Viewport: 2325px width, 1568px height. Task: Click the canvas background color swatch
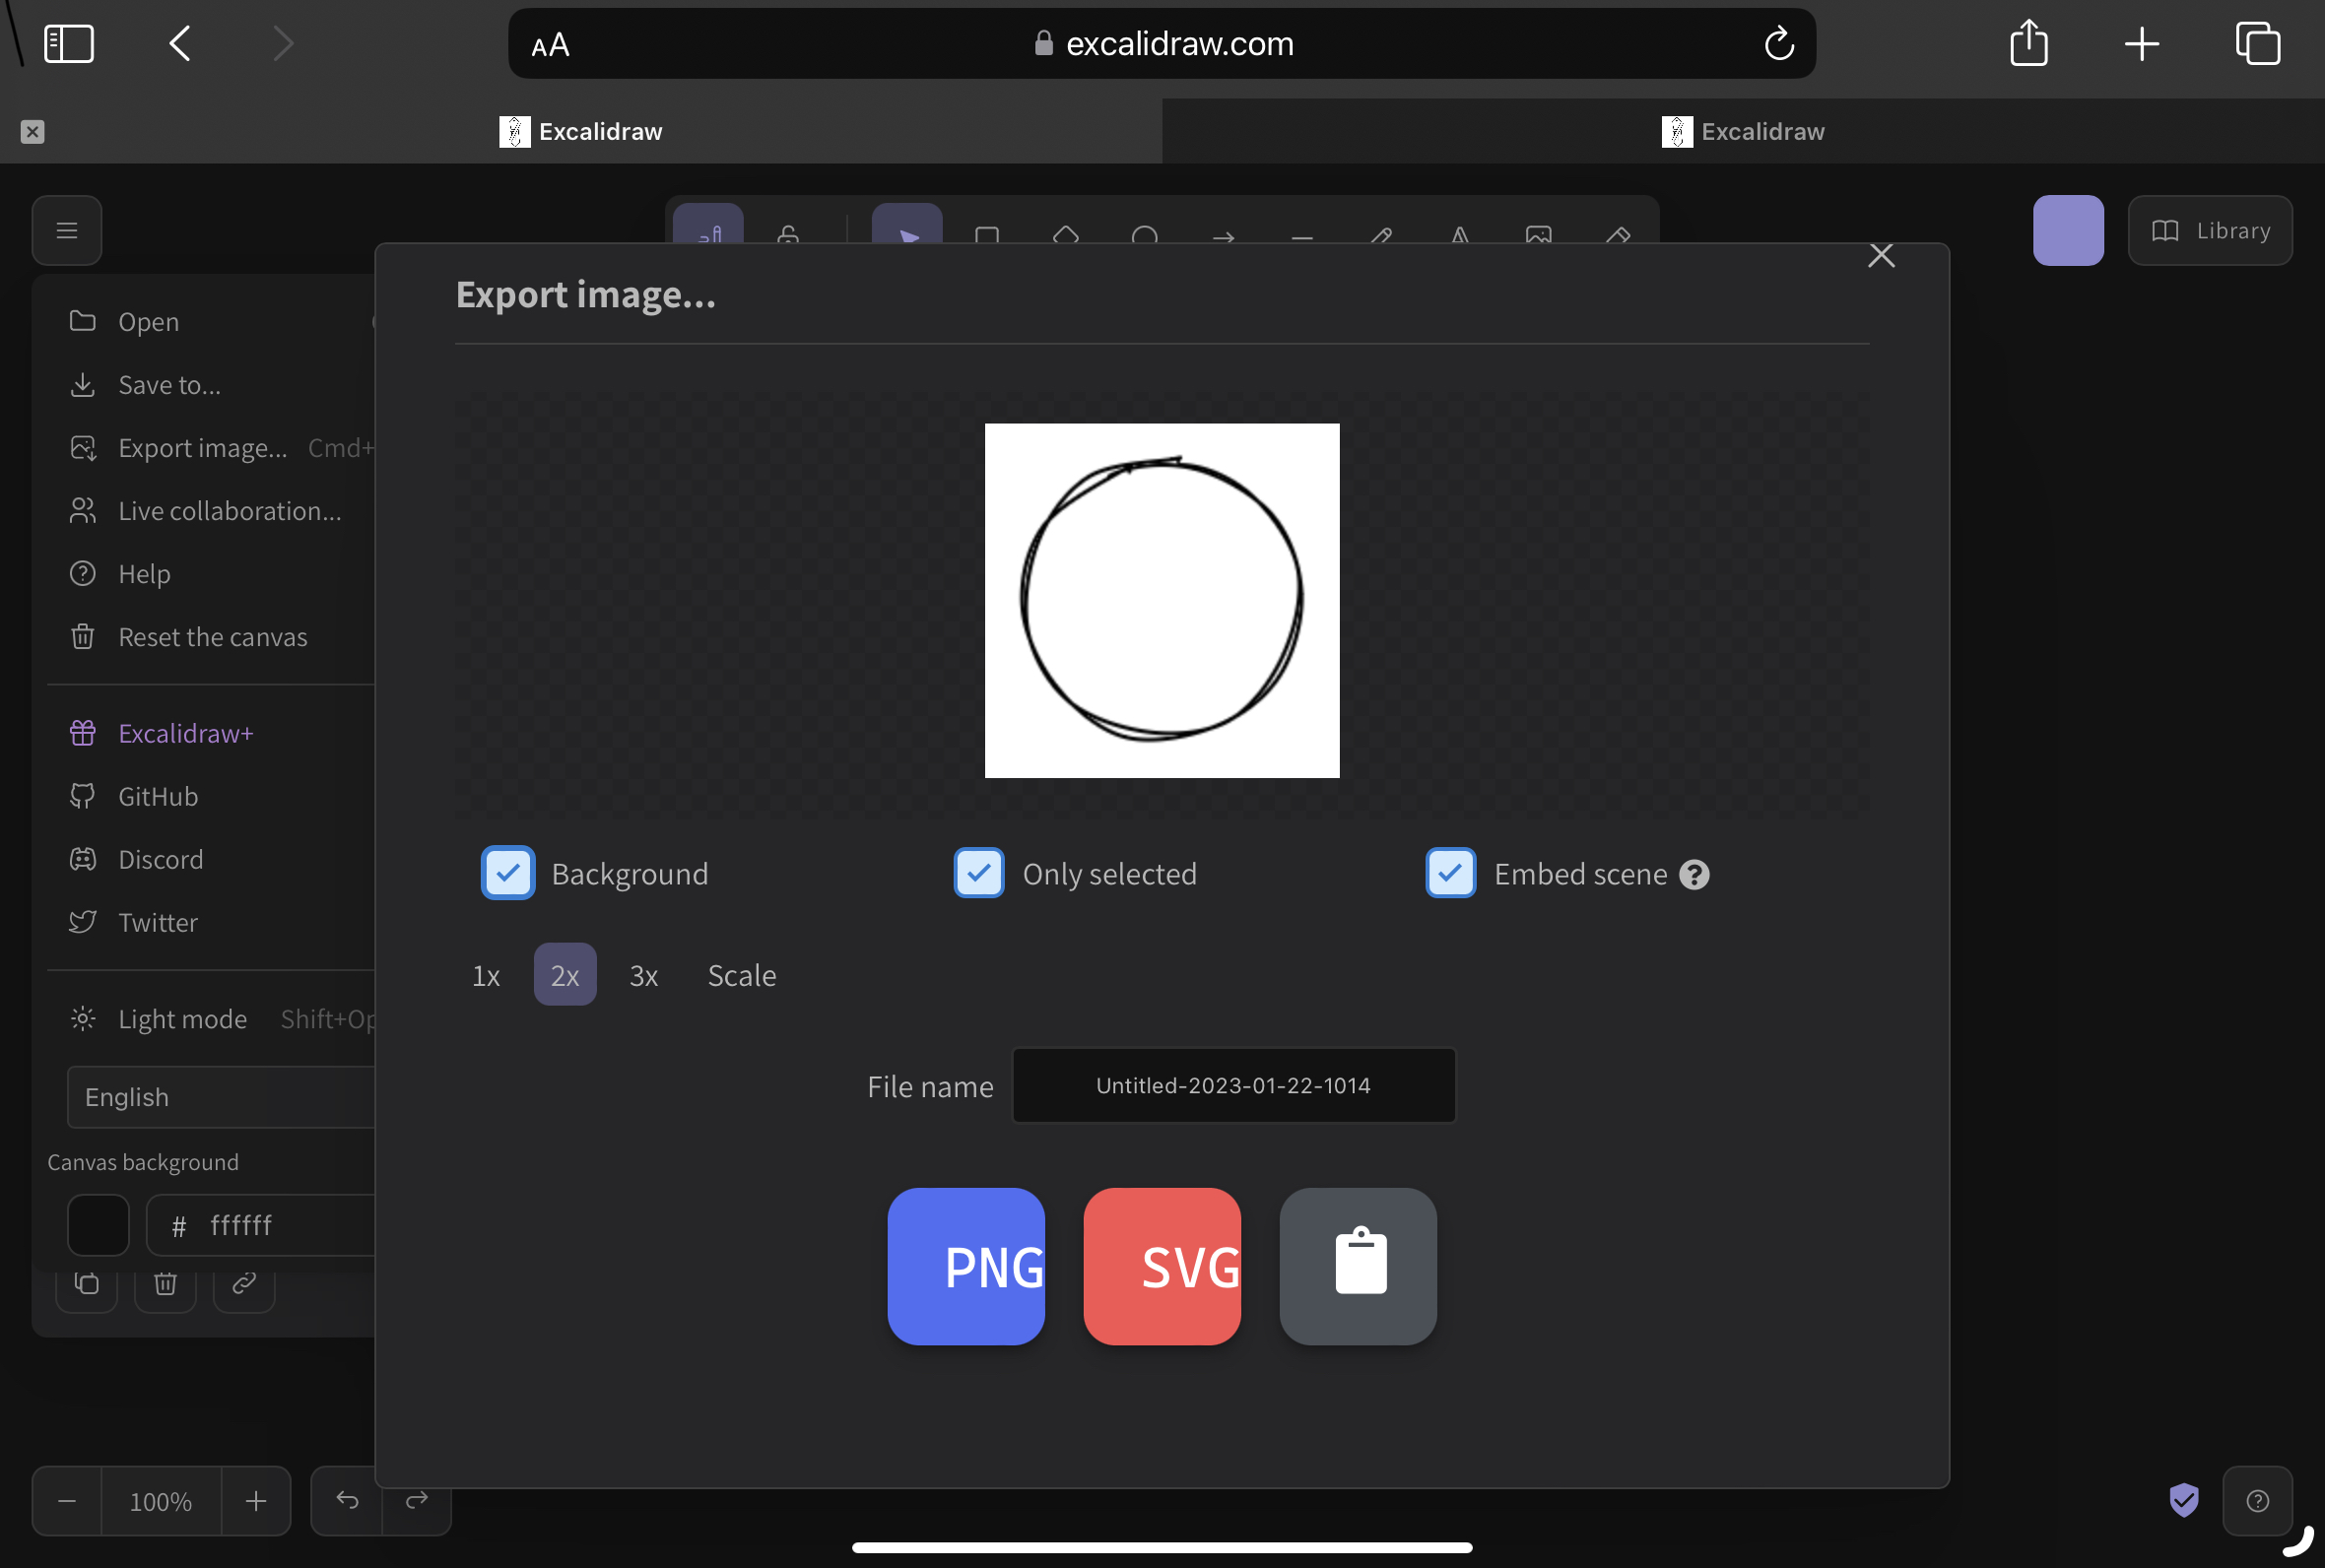98,1225
